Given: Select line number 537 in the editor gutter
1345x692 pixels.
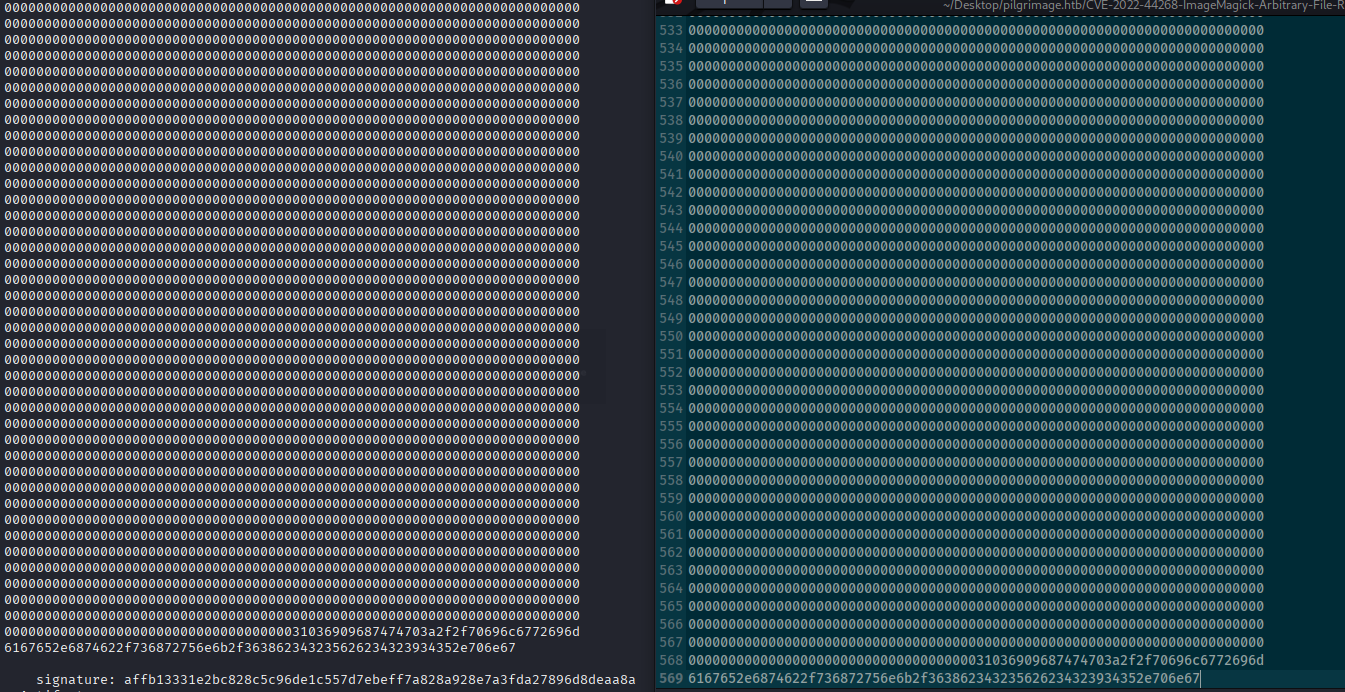Looking at the screenshot, I should 671,102.
